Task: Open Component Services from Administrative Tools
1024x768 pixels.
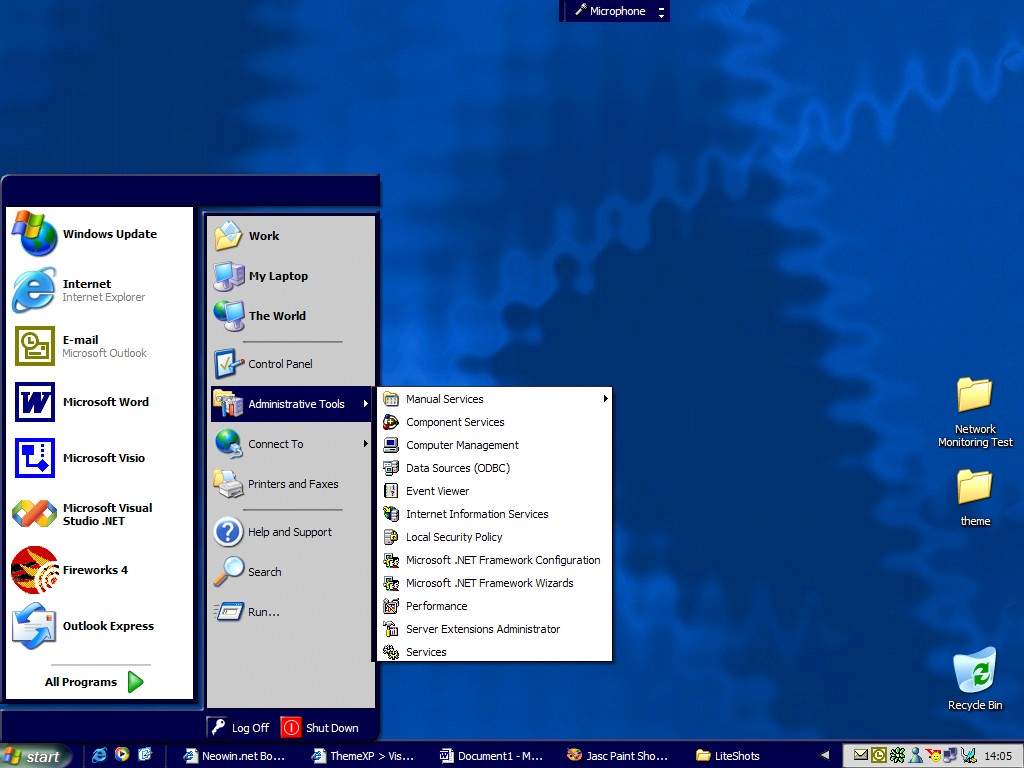Action: click(x=495, y=422)
